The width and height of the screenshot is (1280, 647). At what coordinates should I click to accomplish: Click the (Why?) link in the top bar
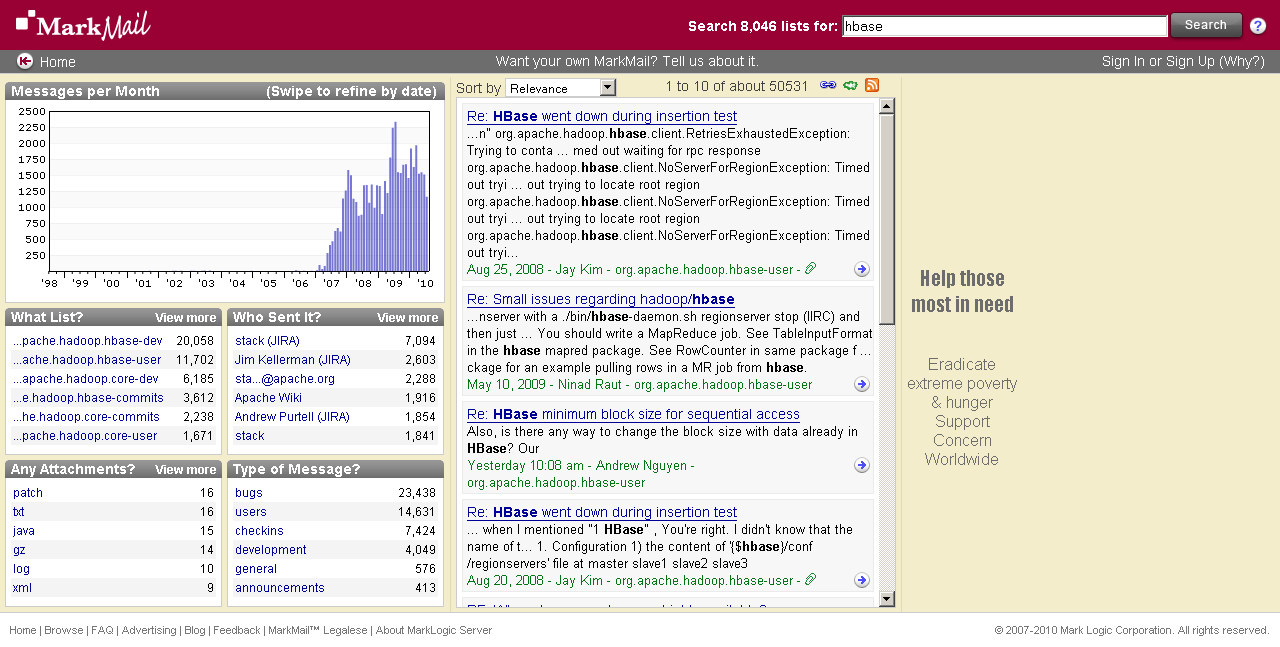point(1242,61)
